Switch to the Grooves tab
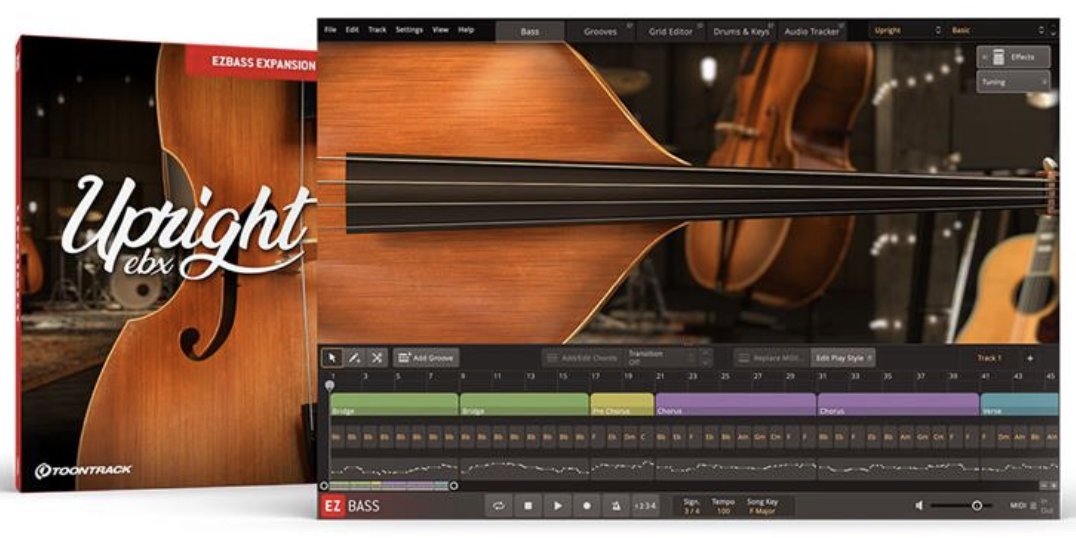1076x538 pixels. [x=601, y=32]
